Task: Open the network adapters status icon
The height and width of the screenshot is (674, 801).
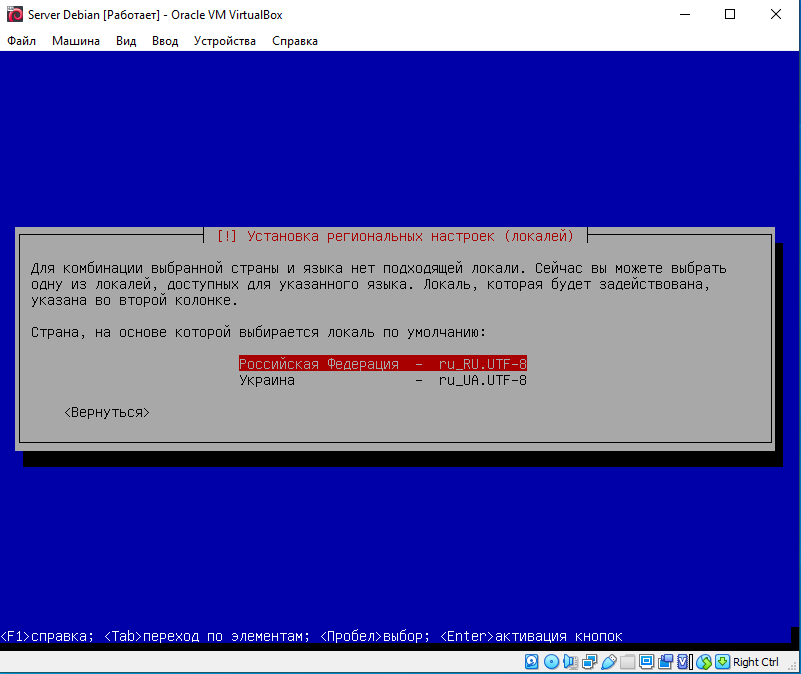Action: point(589,662)
